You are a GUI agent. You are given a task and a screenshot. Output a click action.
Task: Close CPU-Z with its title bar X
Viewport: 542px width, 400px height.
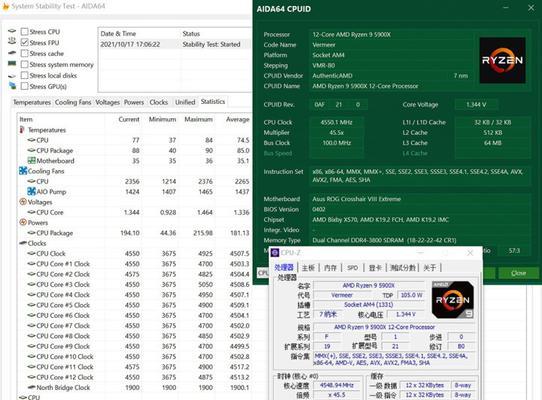click(x=470, y=253)
